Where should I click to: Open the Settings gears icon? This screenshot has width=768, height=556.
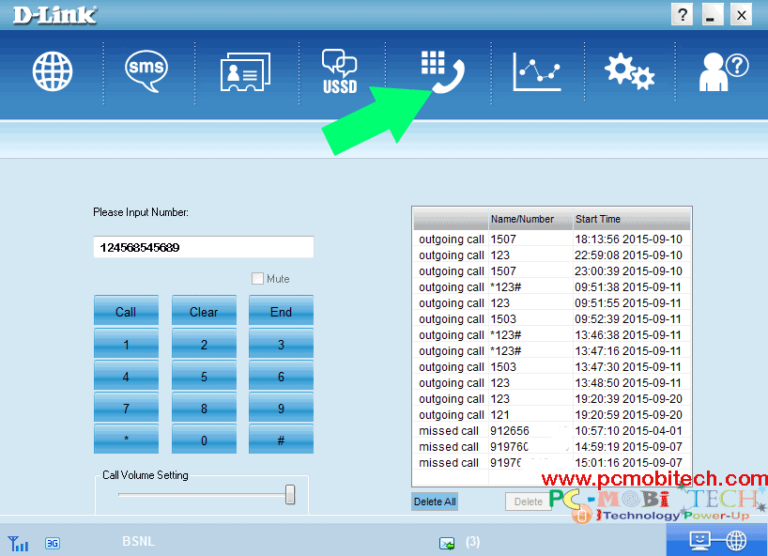[629, 72]
